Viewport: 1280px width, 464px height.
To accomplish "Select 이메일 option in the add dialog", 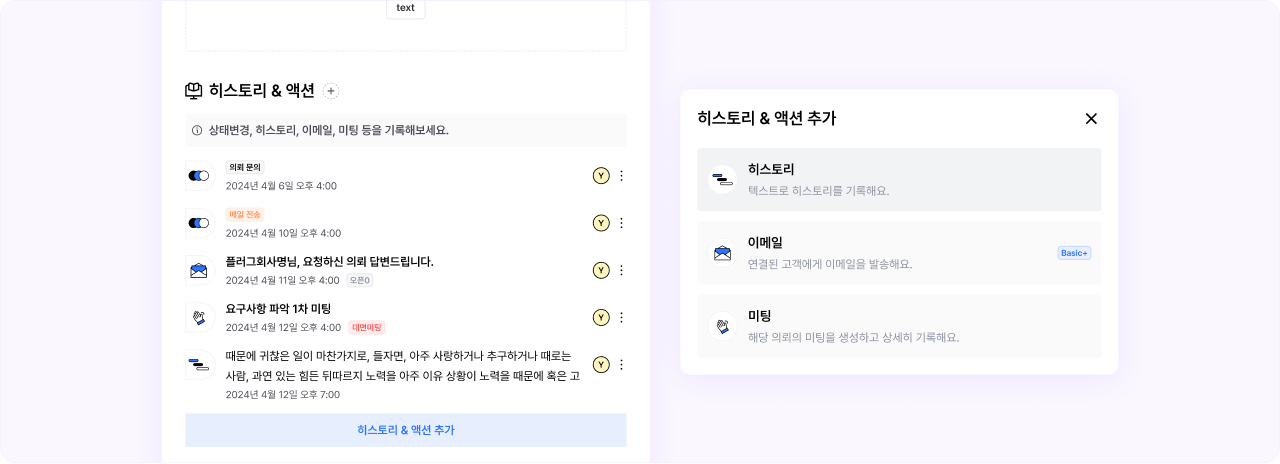I will point(898,253).
